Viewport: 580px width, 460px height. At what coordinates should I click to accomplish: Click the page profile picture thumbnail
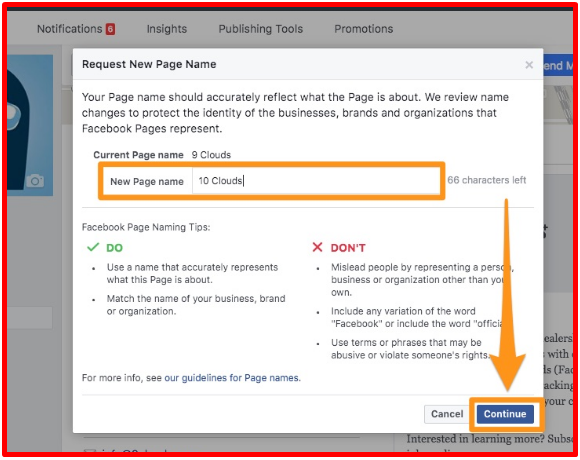point(30,125)
